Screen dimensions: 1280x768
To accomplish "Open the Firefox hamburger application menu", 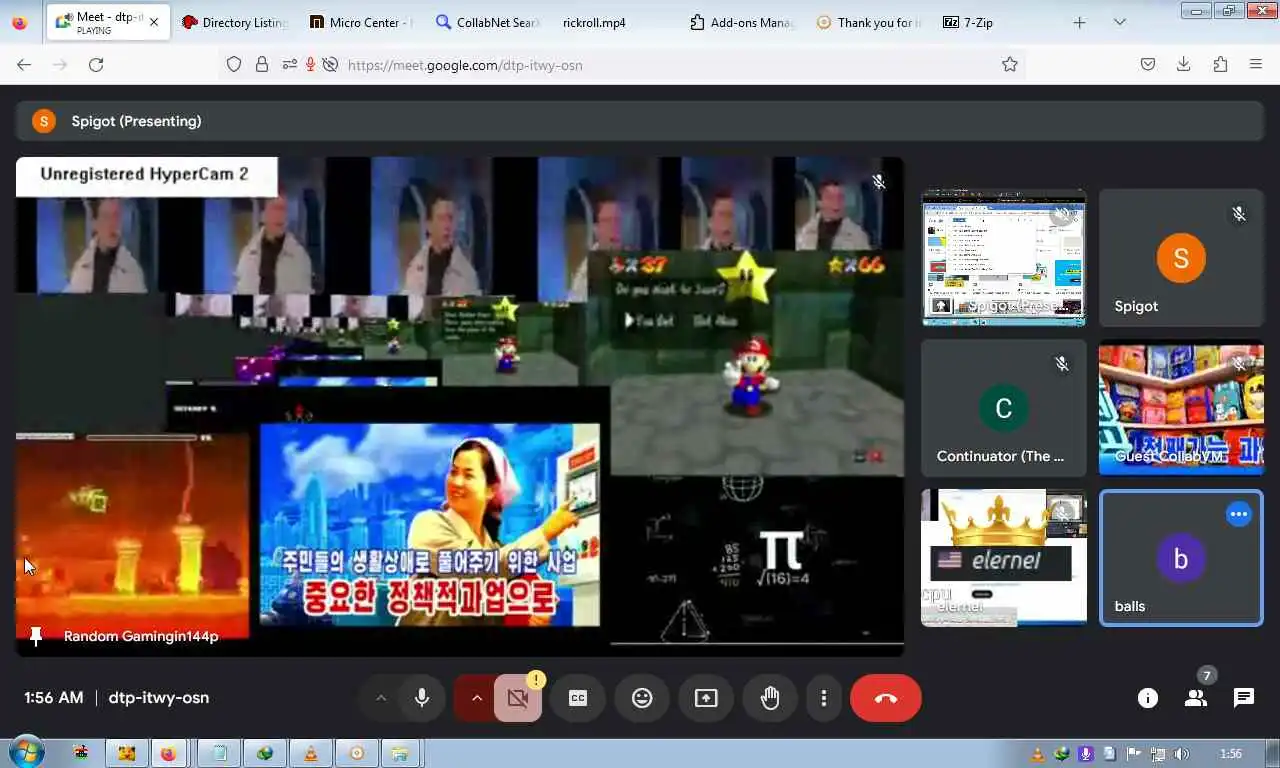I will [x=1256, y=64].
